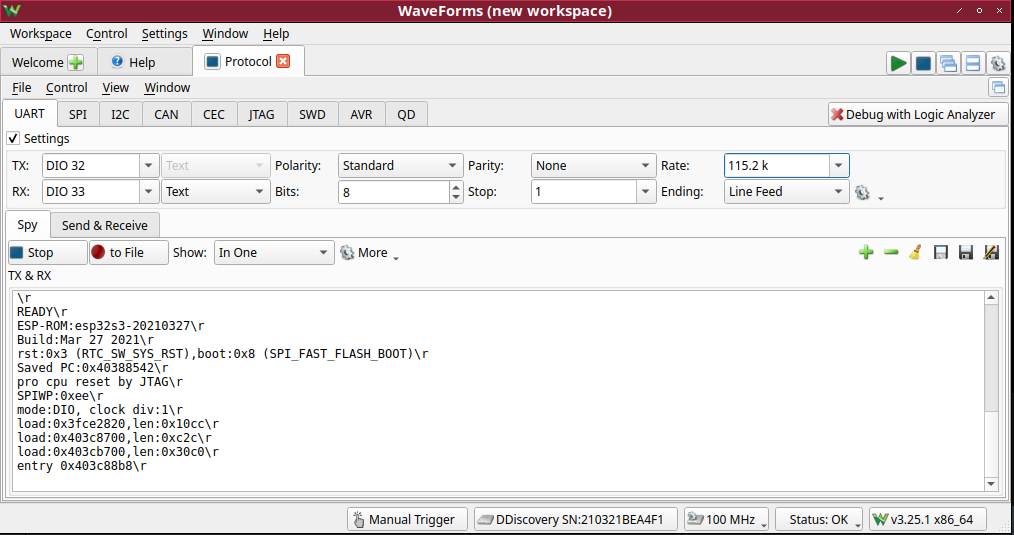Click the record to File button

pyautogui.click(x=129, y=252)
